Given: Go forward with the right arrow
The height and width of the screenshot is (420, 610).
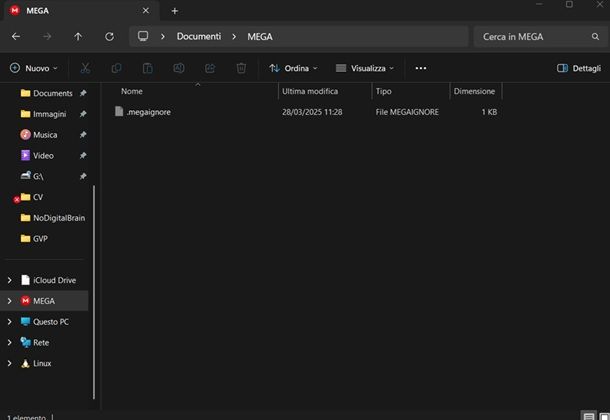Looking at the screenshot, I should 47,37.
